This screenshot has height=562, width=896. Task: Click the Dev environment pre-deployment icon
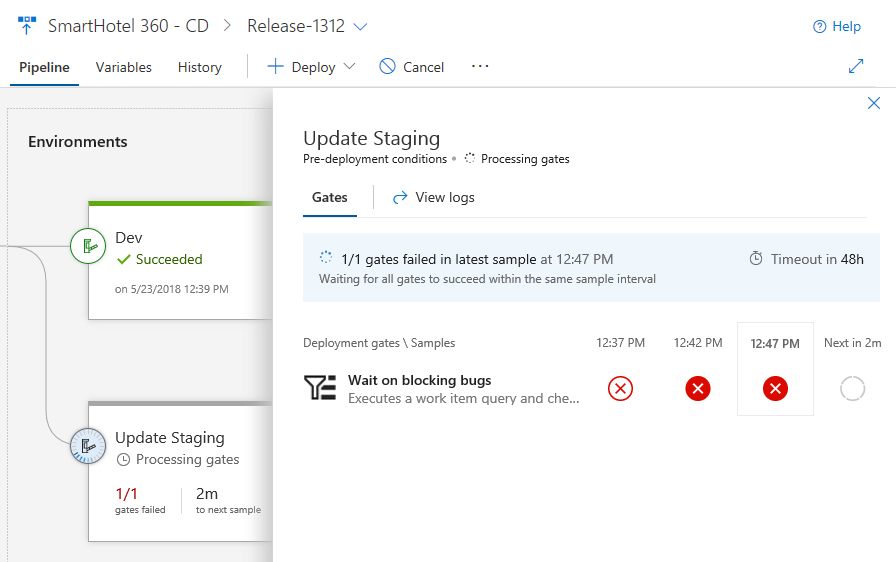pyautogui.click(x=88, y=246)
